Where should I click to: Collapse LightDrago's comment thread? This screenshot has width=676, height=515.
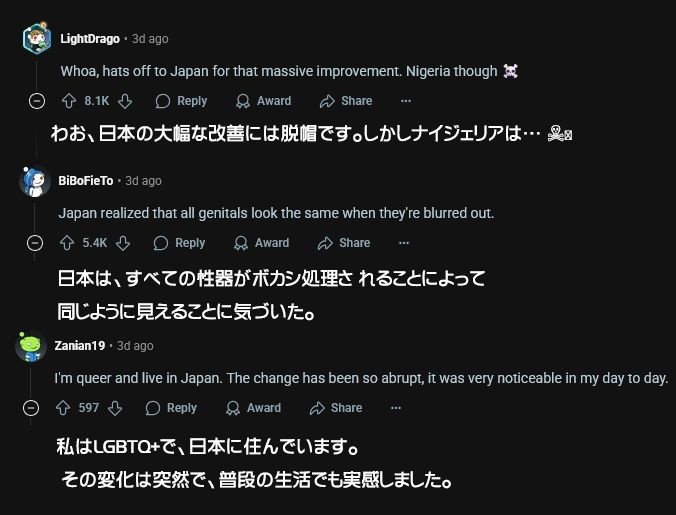(36, 101)
